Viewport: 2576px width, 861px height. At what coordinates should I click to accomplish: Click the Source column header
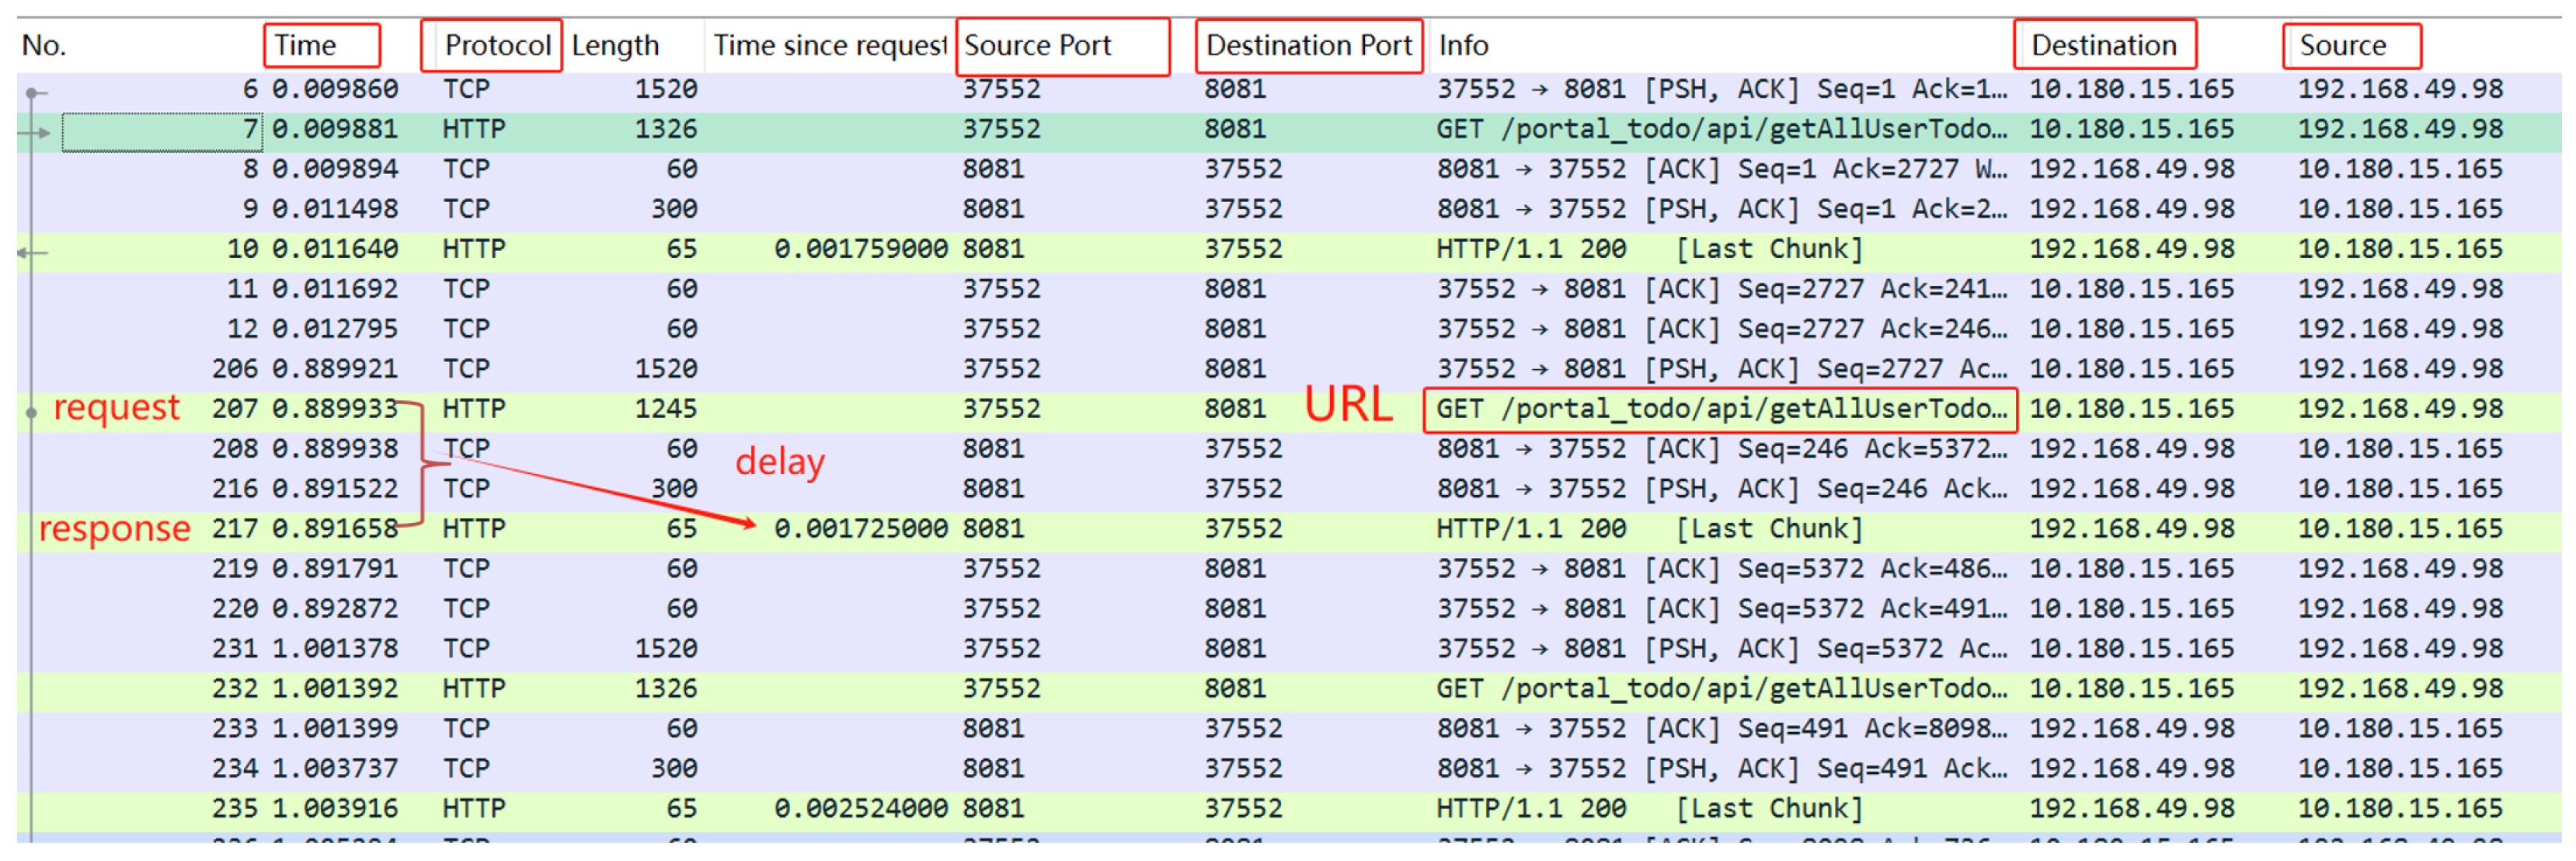[x=2342, y=46]
